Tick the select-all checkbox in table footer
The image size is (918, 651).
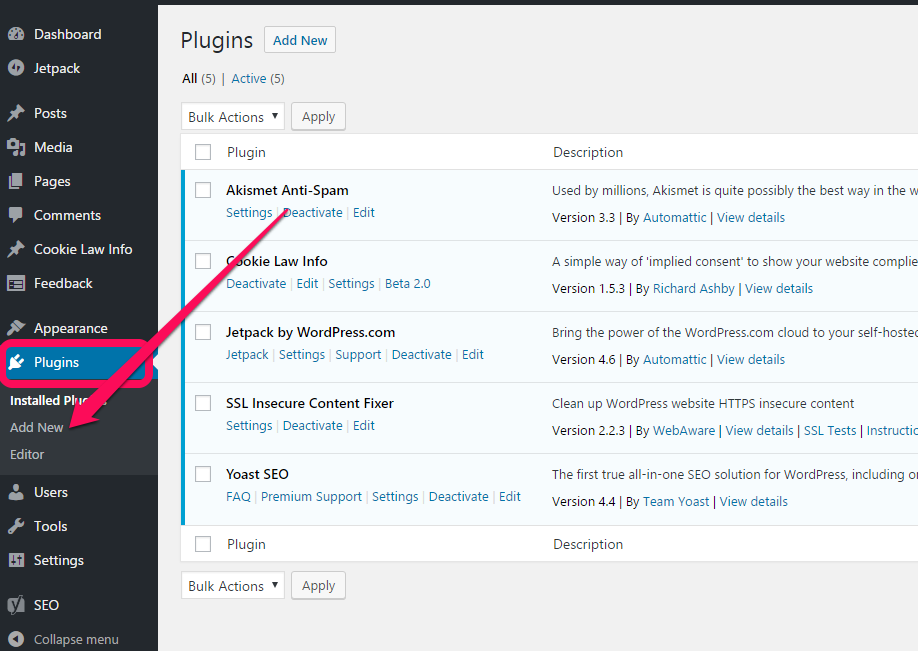203,544
